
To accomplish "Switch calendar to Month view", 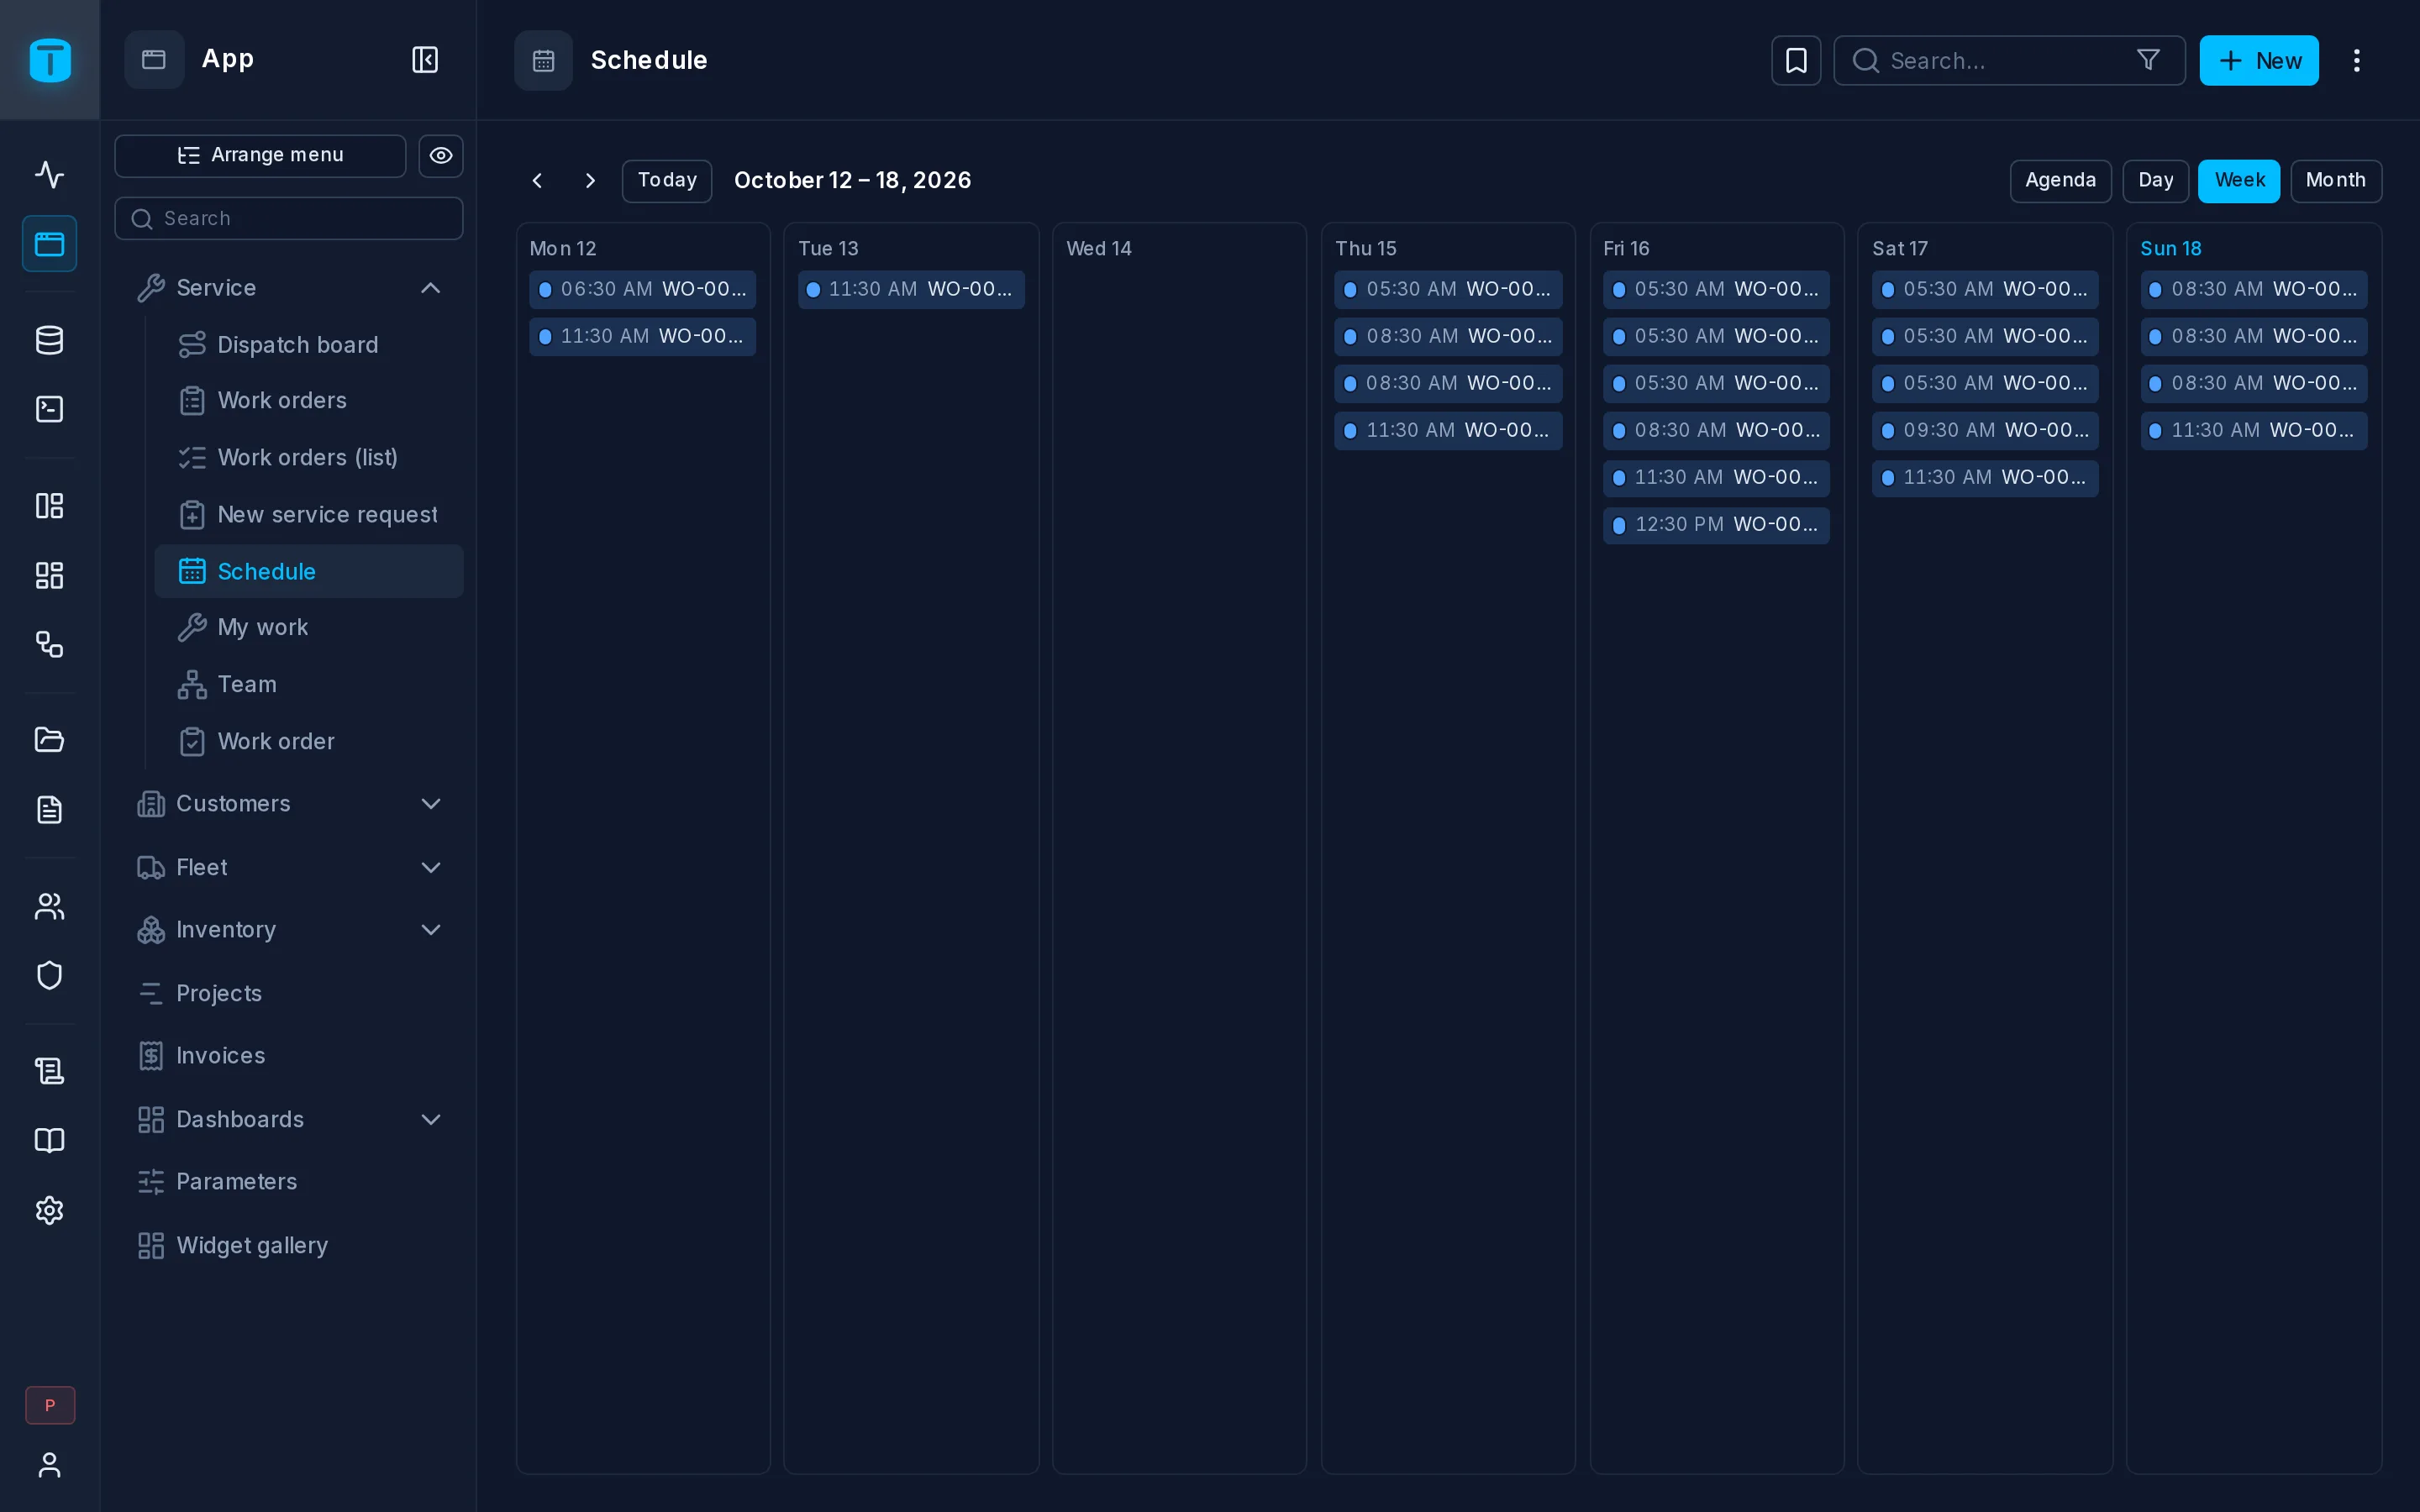I will click(x=2336, y=181).
